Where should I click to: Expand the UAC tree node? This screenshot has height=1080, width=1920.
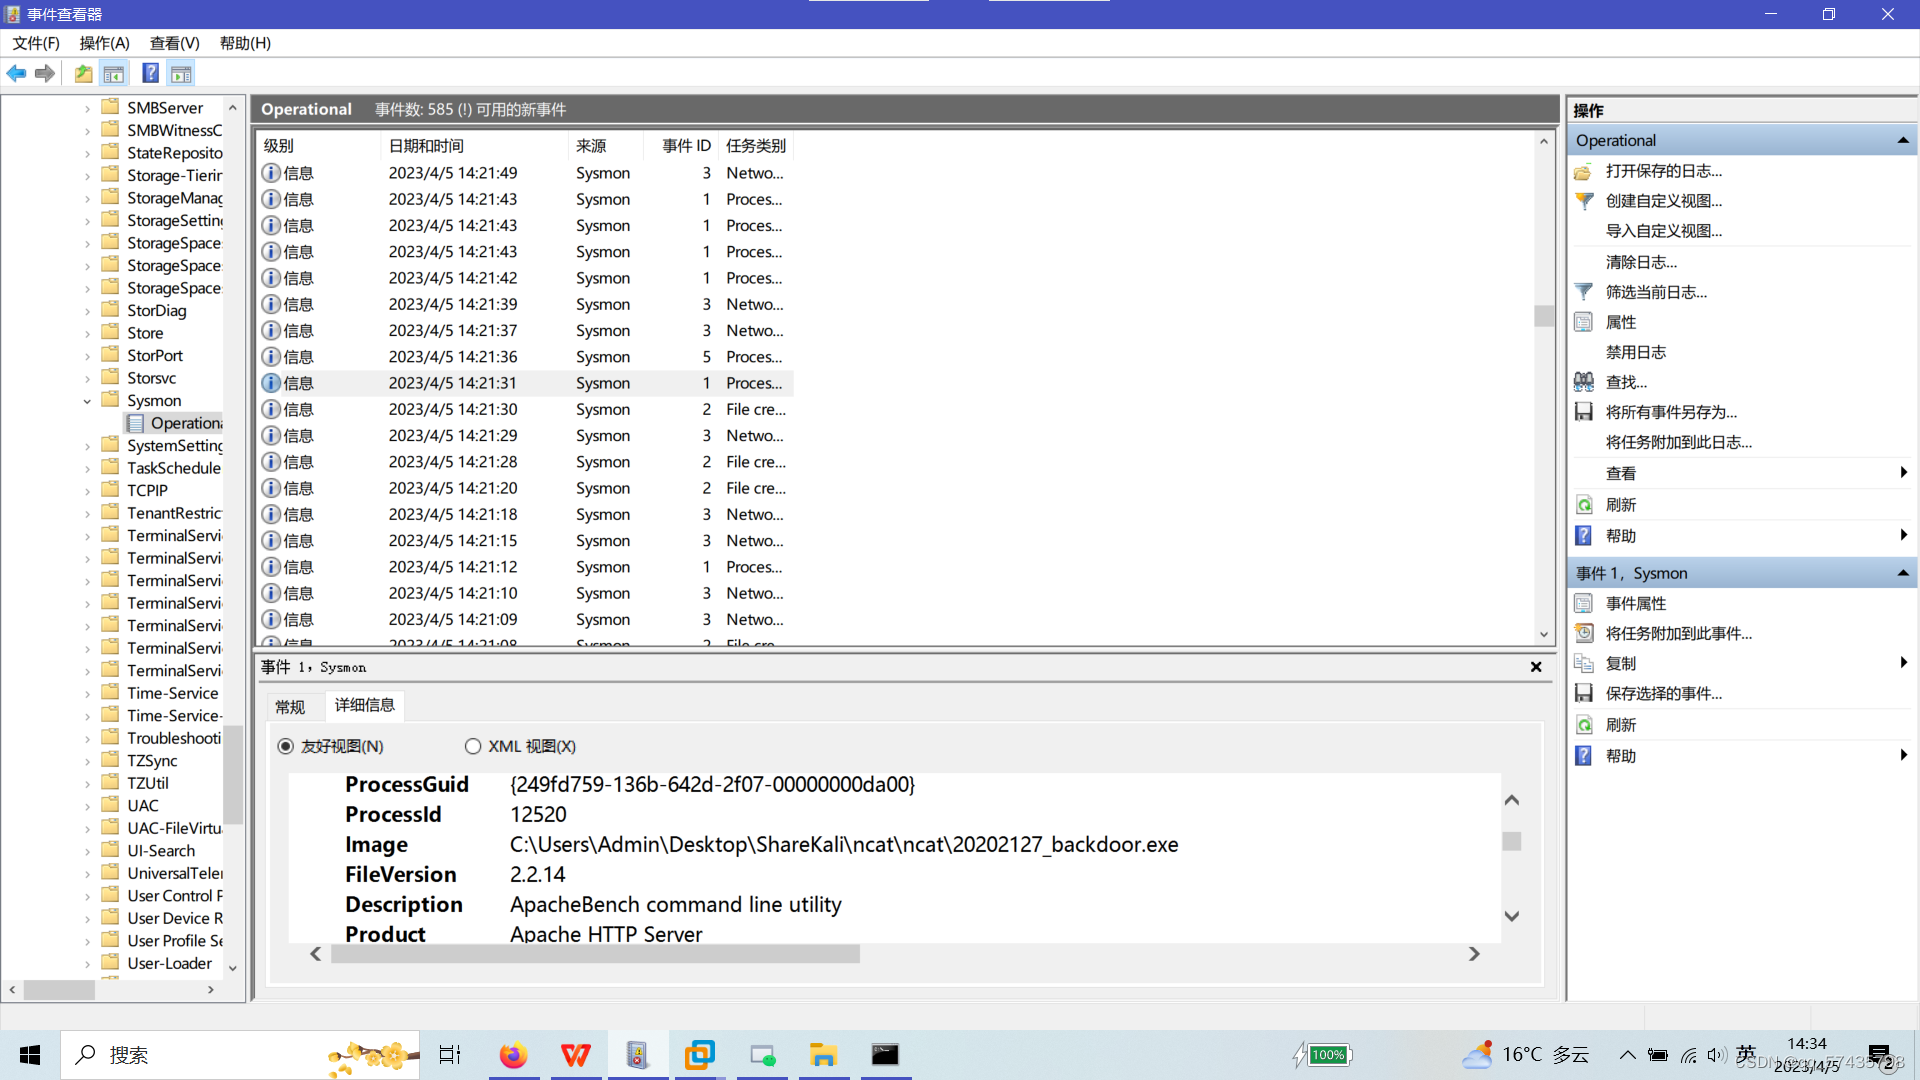tap(87, 806)
